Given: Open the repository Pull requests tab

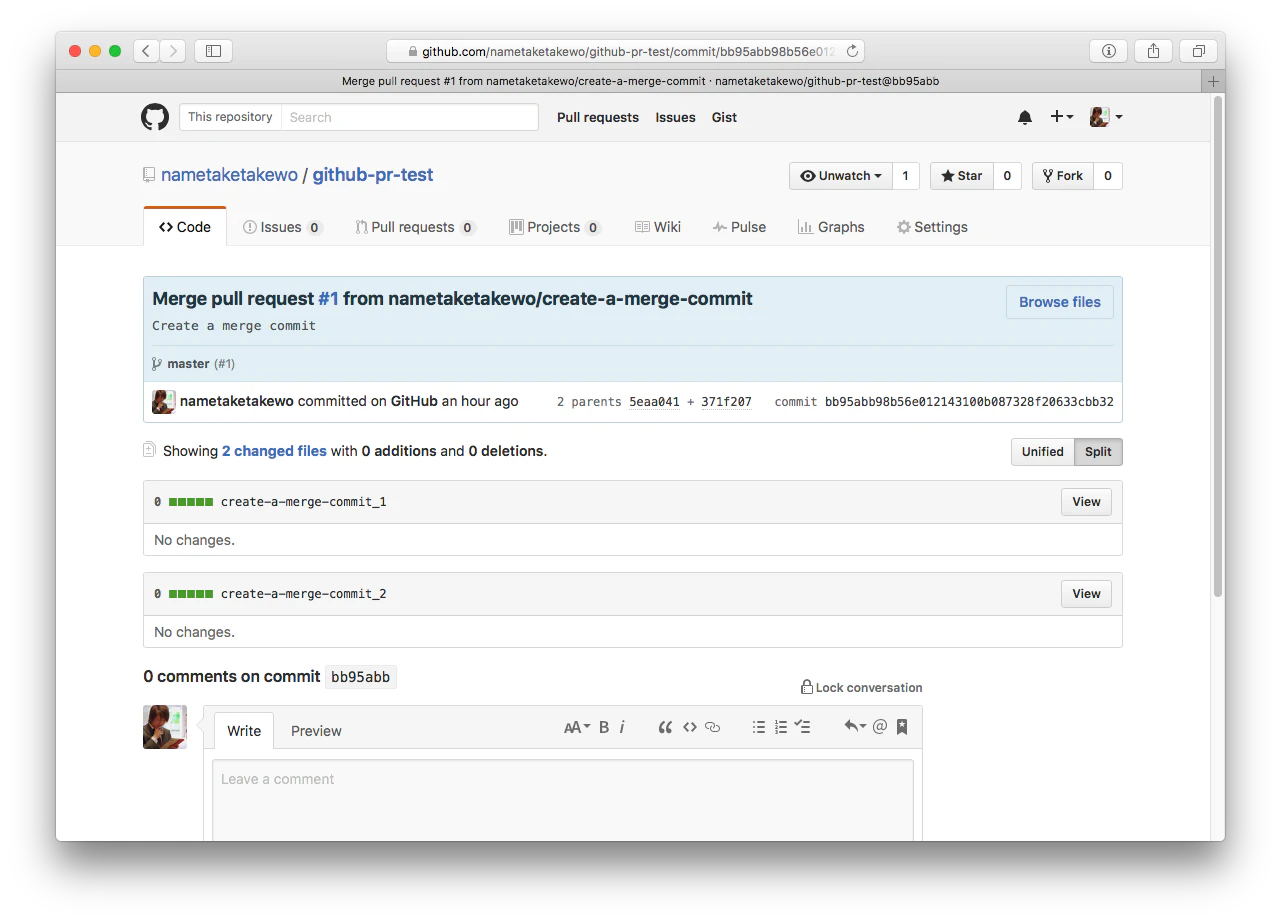Looking at the screenshot, I should 414,227.
